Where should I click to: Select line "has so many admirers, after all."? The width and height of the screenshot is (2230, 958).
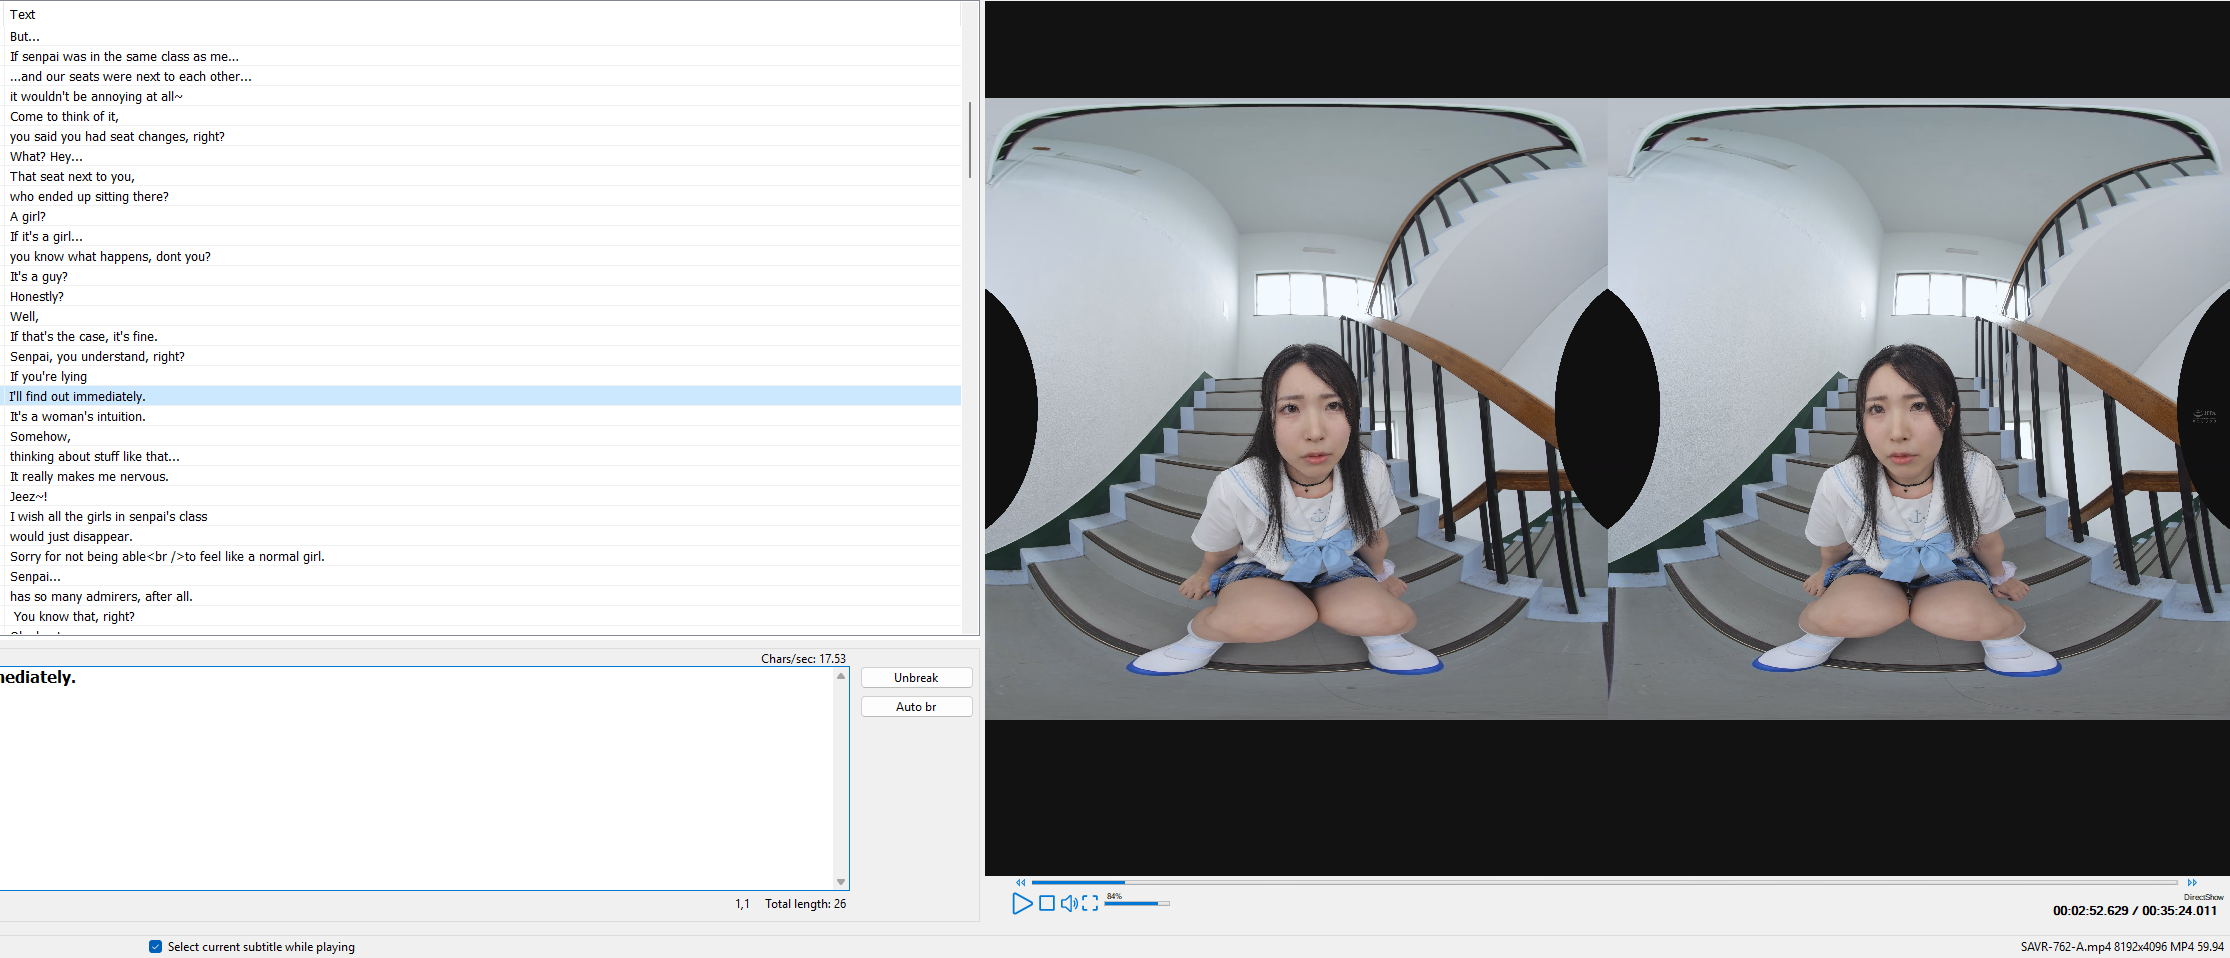click(x=482, y=597)
